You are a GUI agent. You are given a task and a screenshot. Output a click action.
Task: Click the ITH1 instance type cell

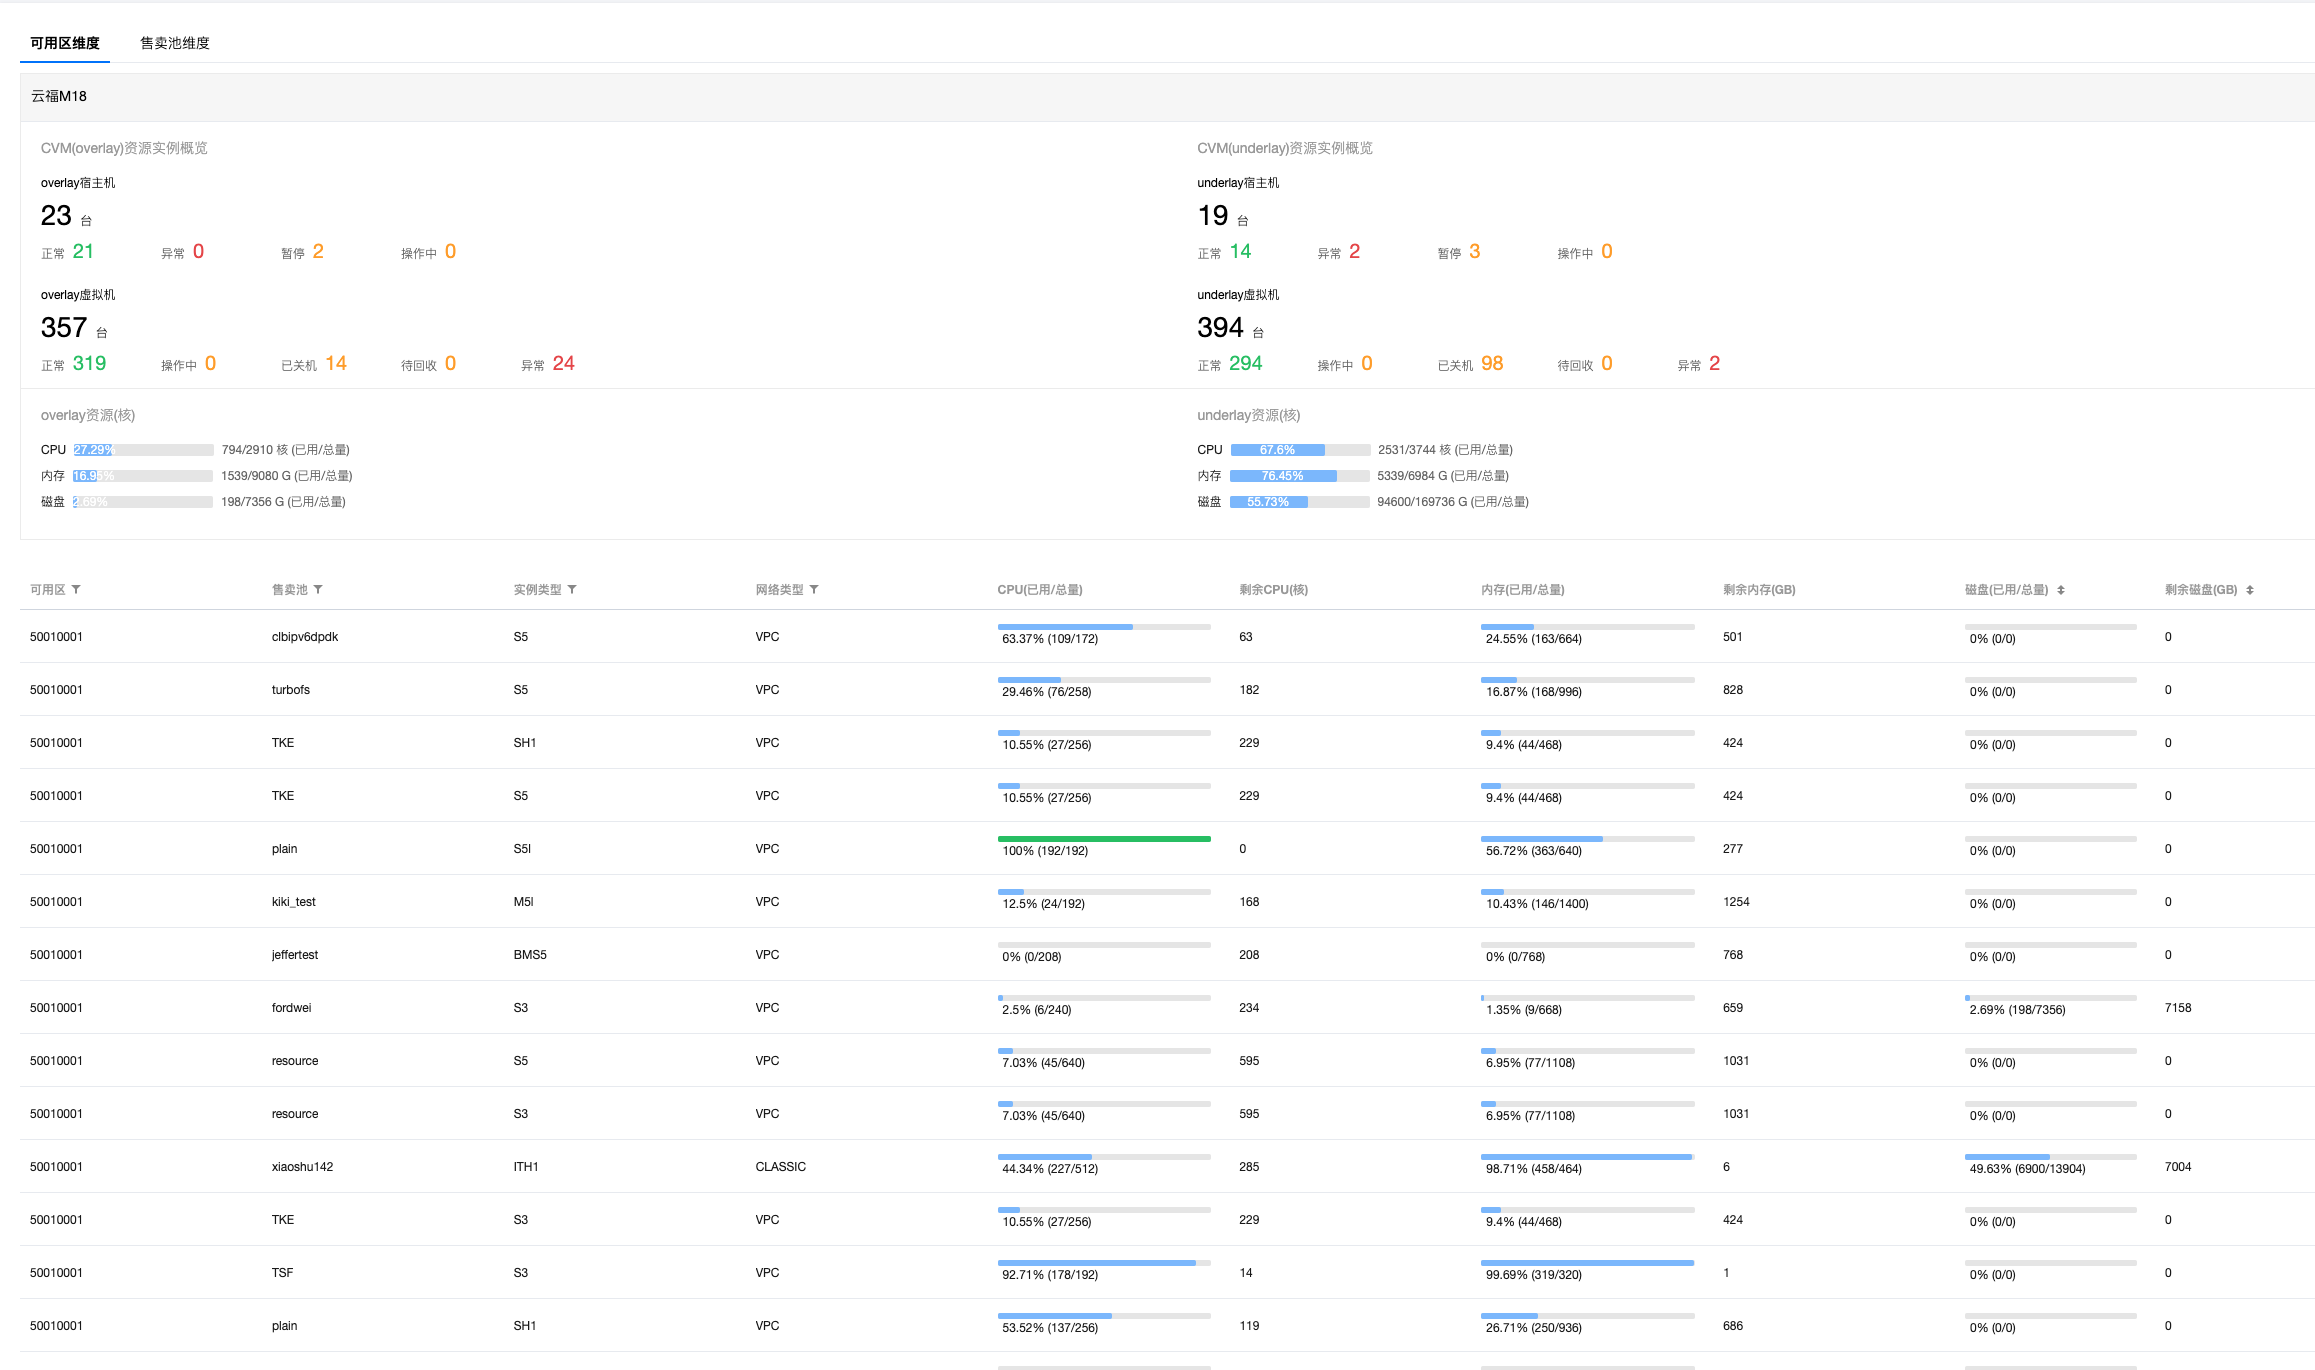tap(526, 1167)
